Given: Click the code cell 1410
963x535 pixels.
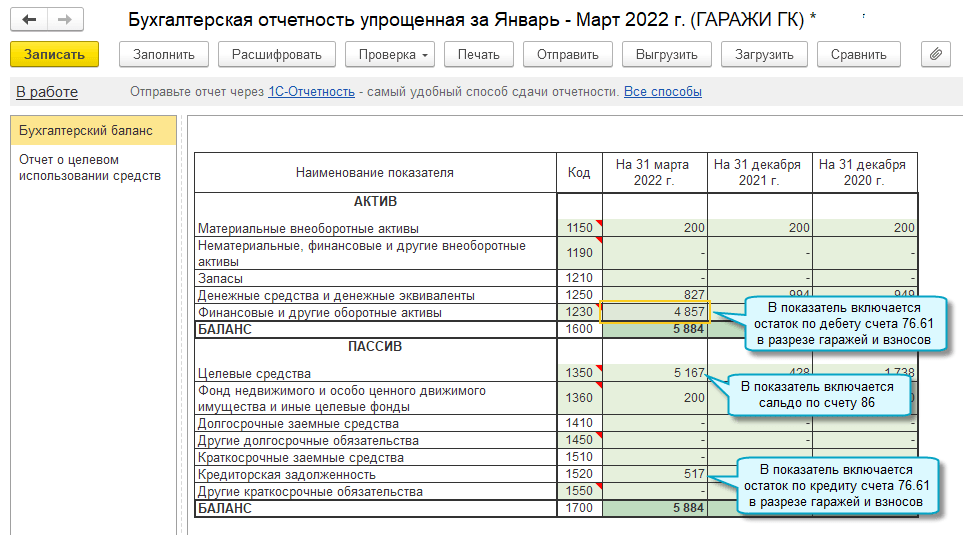Looking at the screenshot, I should (579, 423).
